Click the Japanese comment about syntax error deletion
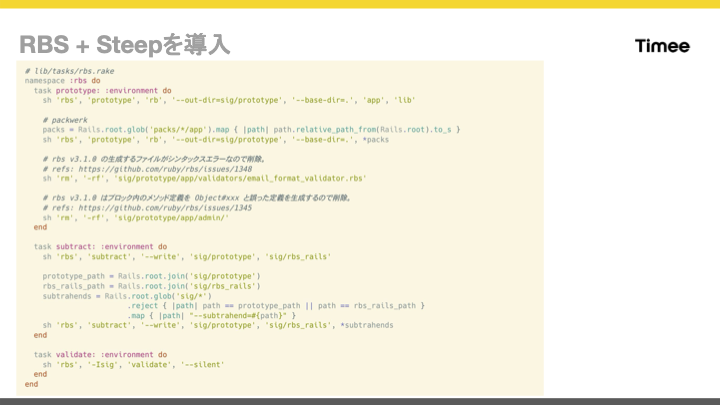The width and height of the screenshot is (720, 405). tap(154, 159)
